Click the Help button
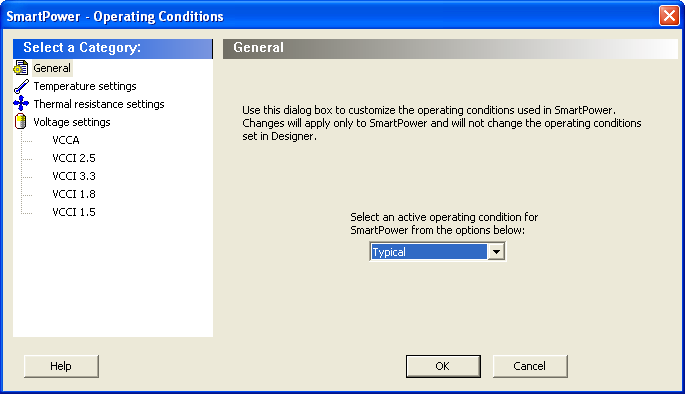Image resolution: width=685 pixels, height=394 pixels. 61,366
